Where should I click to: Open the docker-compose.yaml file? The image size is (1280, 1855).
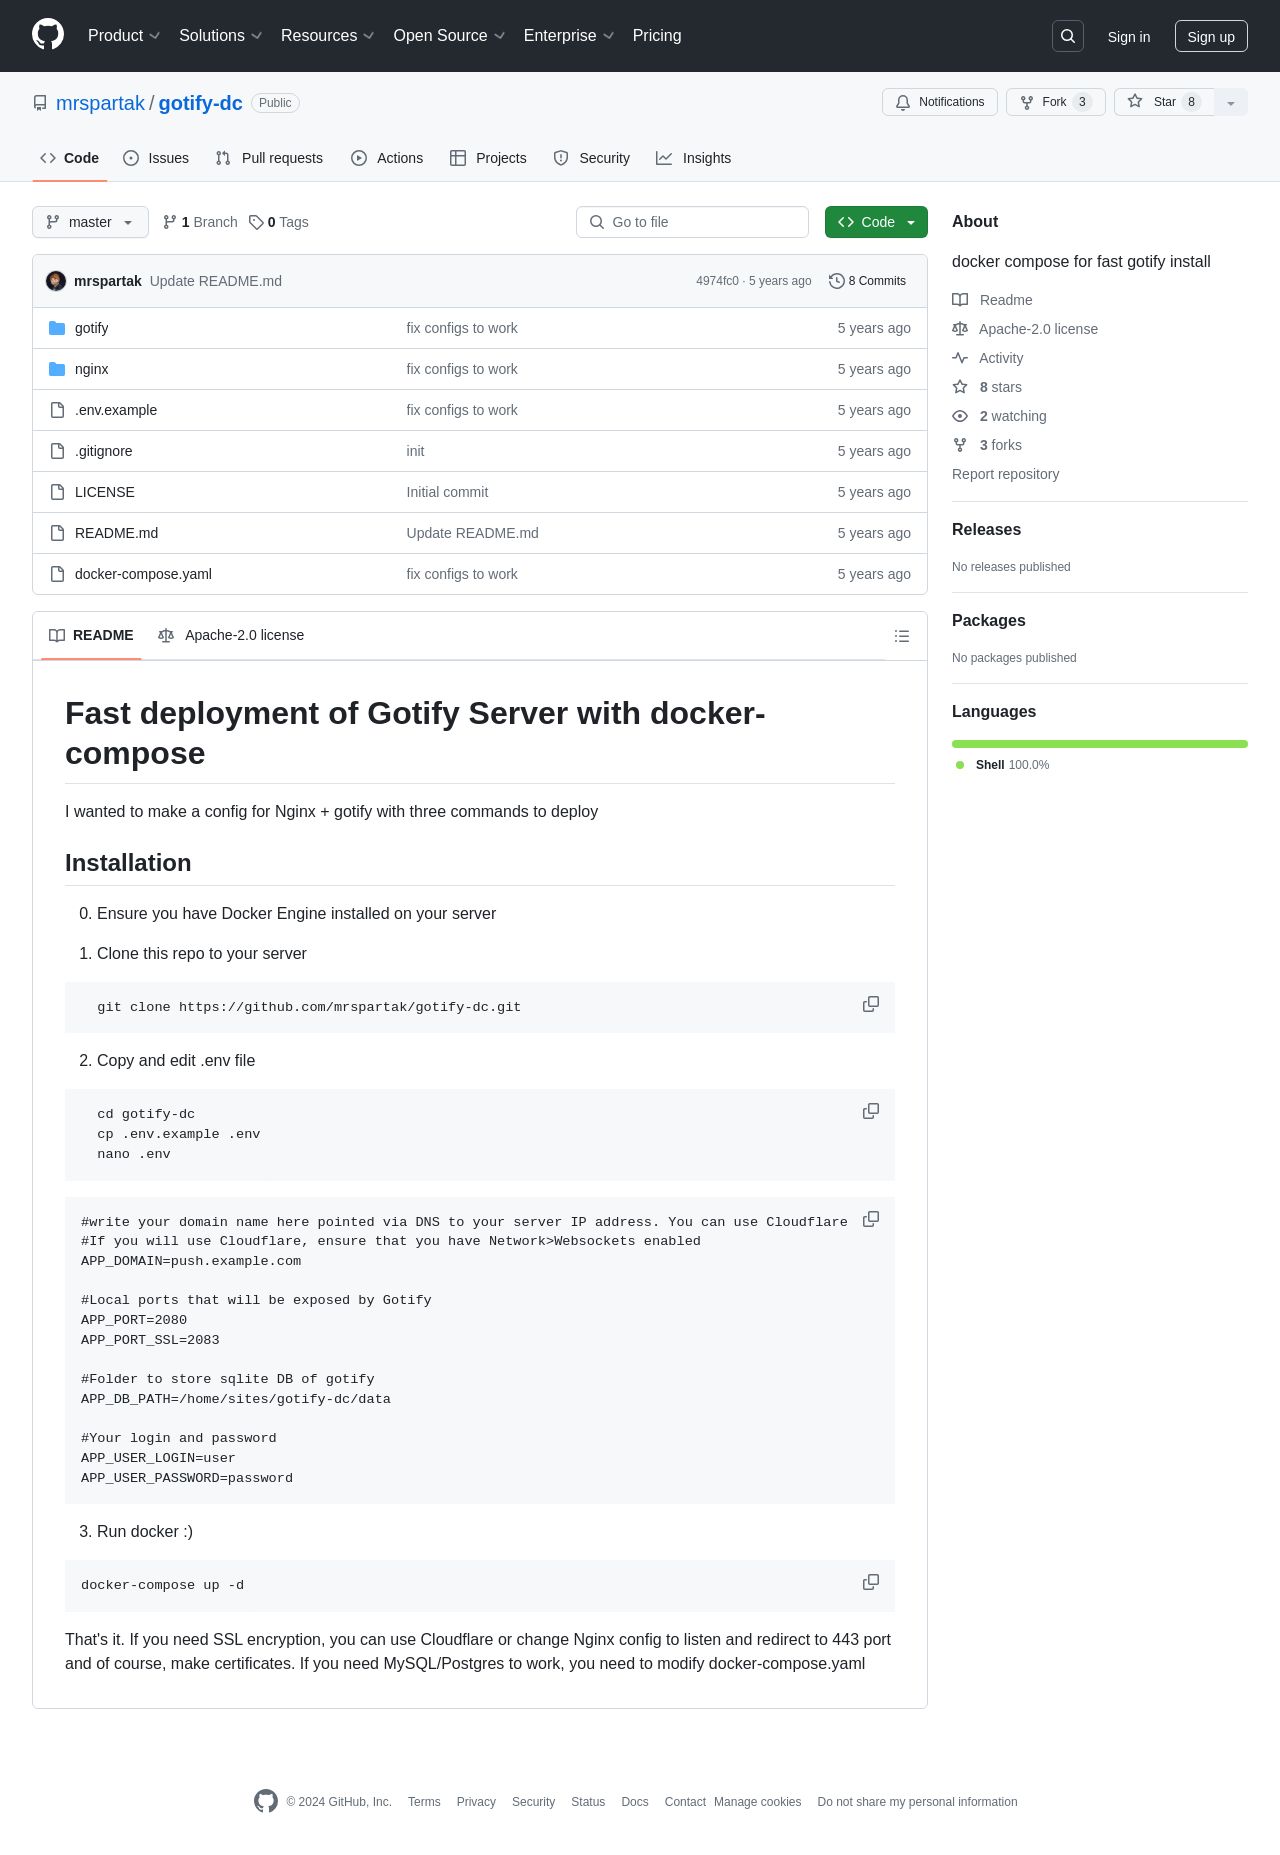click(143, 574)
